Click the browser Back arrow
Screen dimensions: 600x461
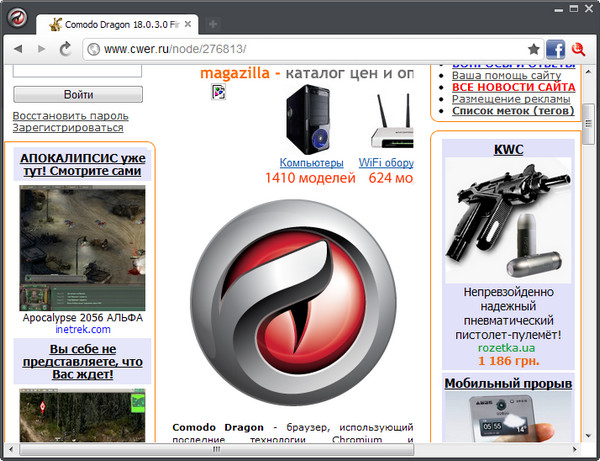click(x=19, y=48)
